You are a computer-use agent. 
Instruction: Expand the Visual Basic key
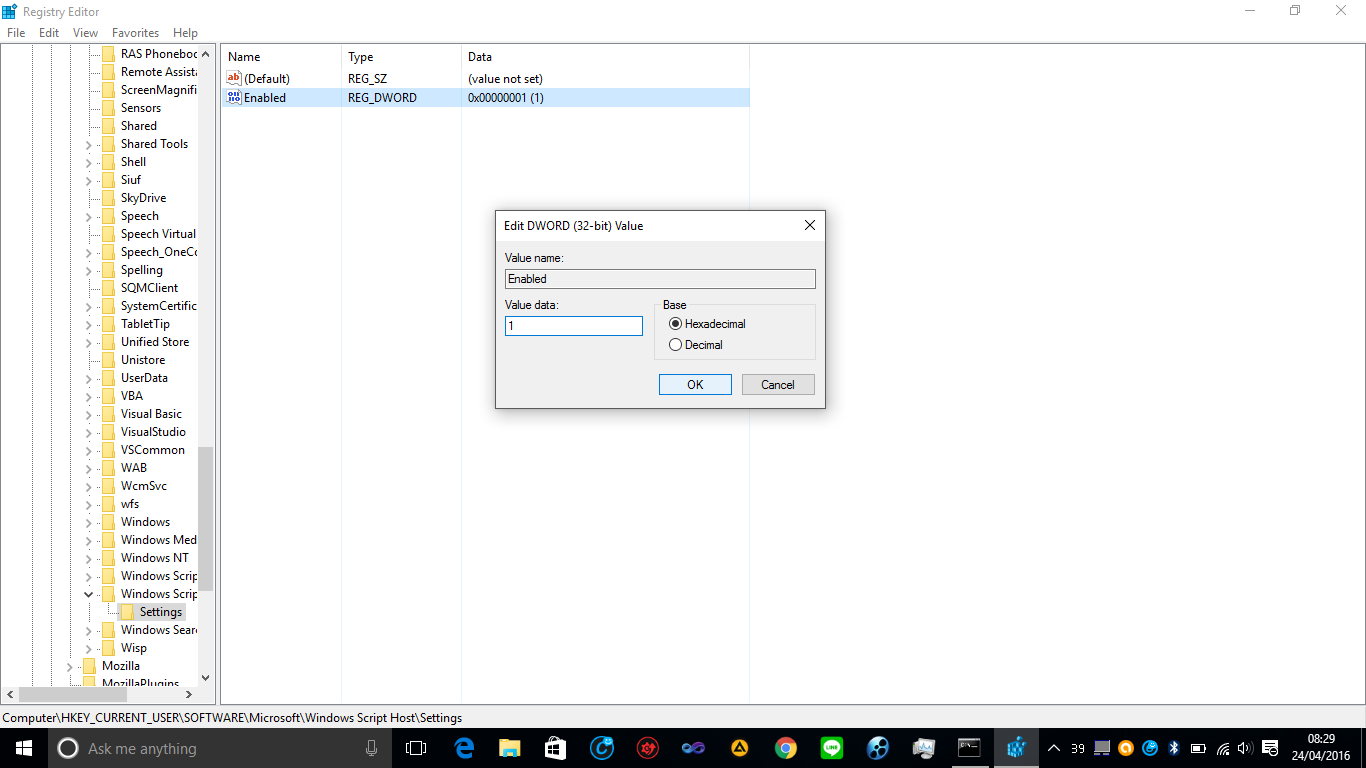pyautogui.click(x=88, y=415)
